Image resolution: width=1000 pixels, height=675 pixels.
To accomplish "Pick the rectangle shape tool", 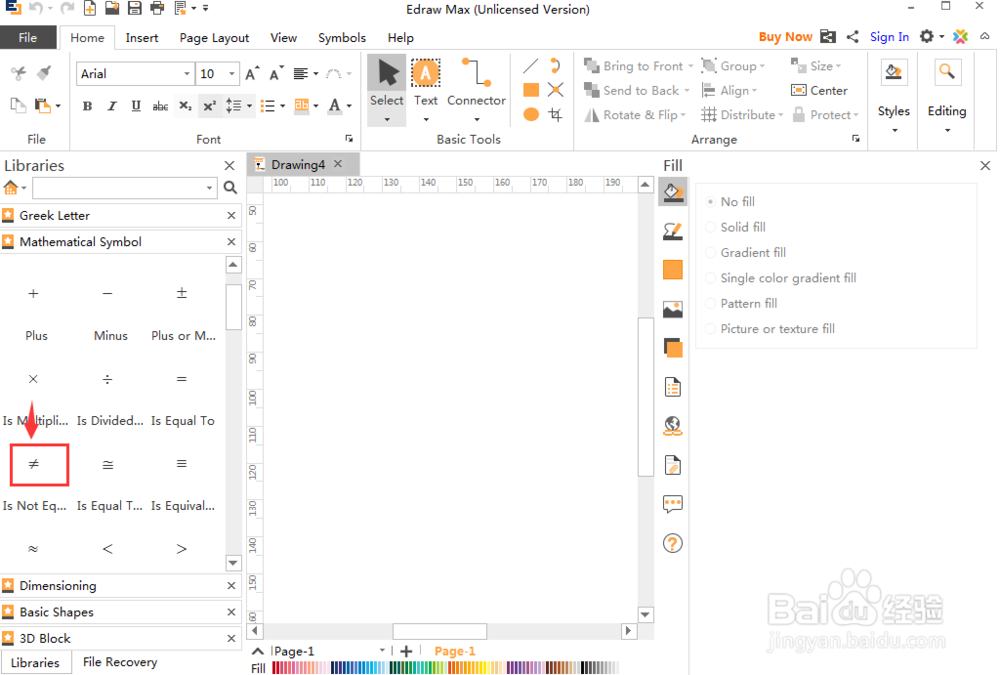I will coord(531,90).
